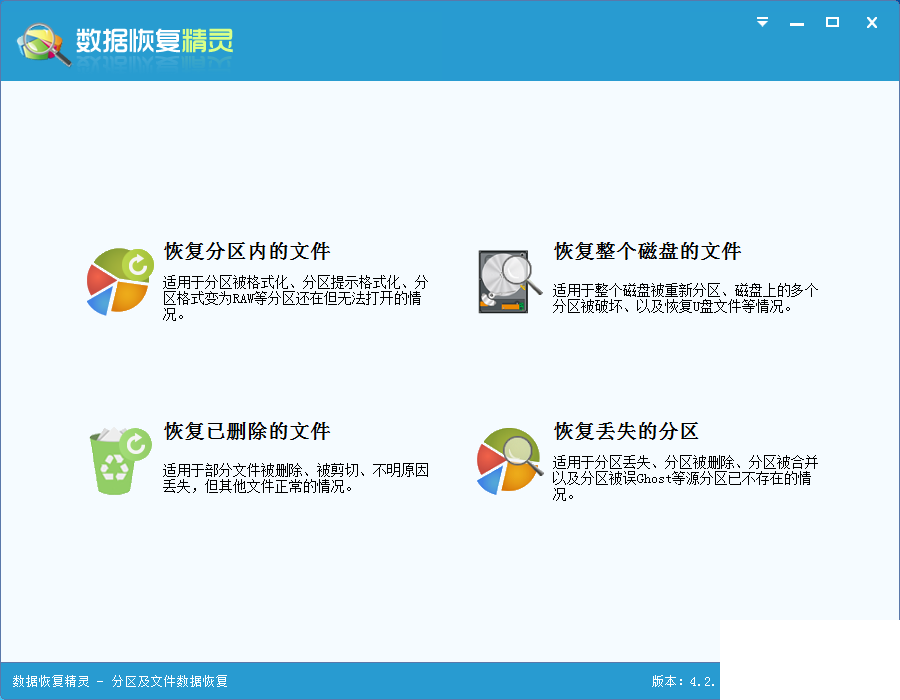Close the data recovery window
The width and height of the screenshot is (900, 700).
(872, 22)
